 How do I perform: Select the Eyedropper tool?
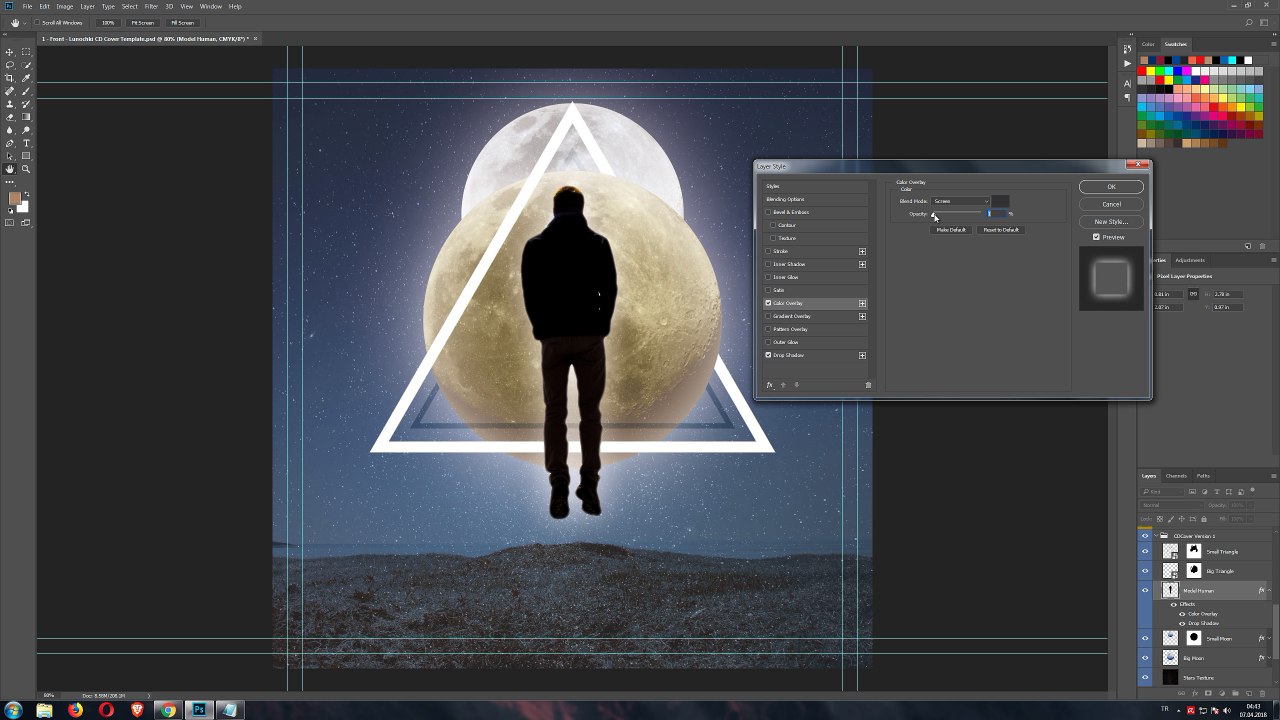26,78
